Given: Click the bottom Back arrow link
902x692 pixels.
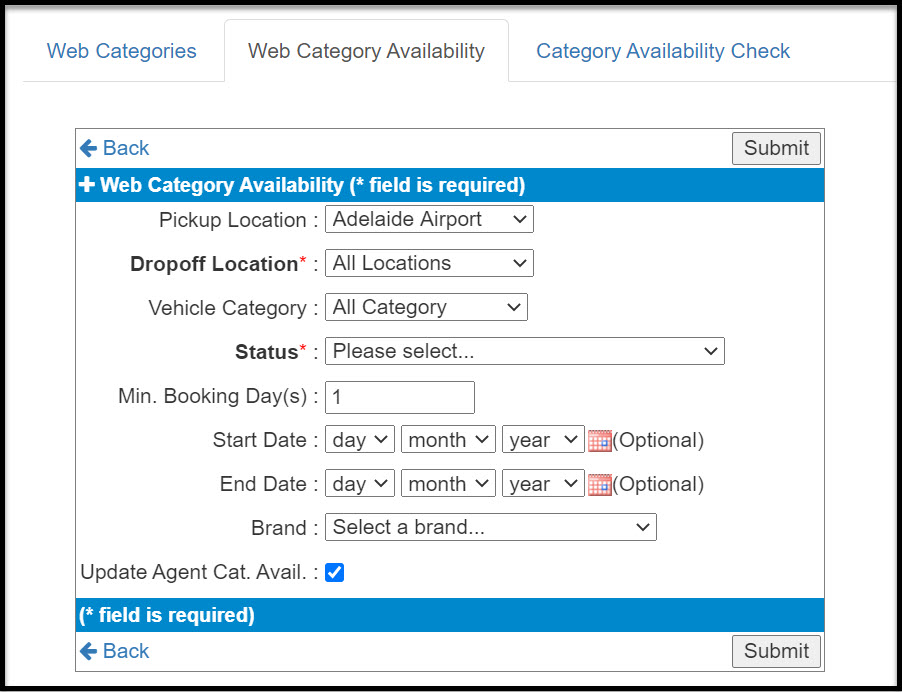Looking at the screenshot, I should point(114,651).
